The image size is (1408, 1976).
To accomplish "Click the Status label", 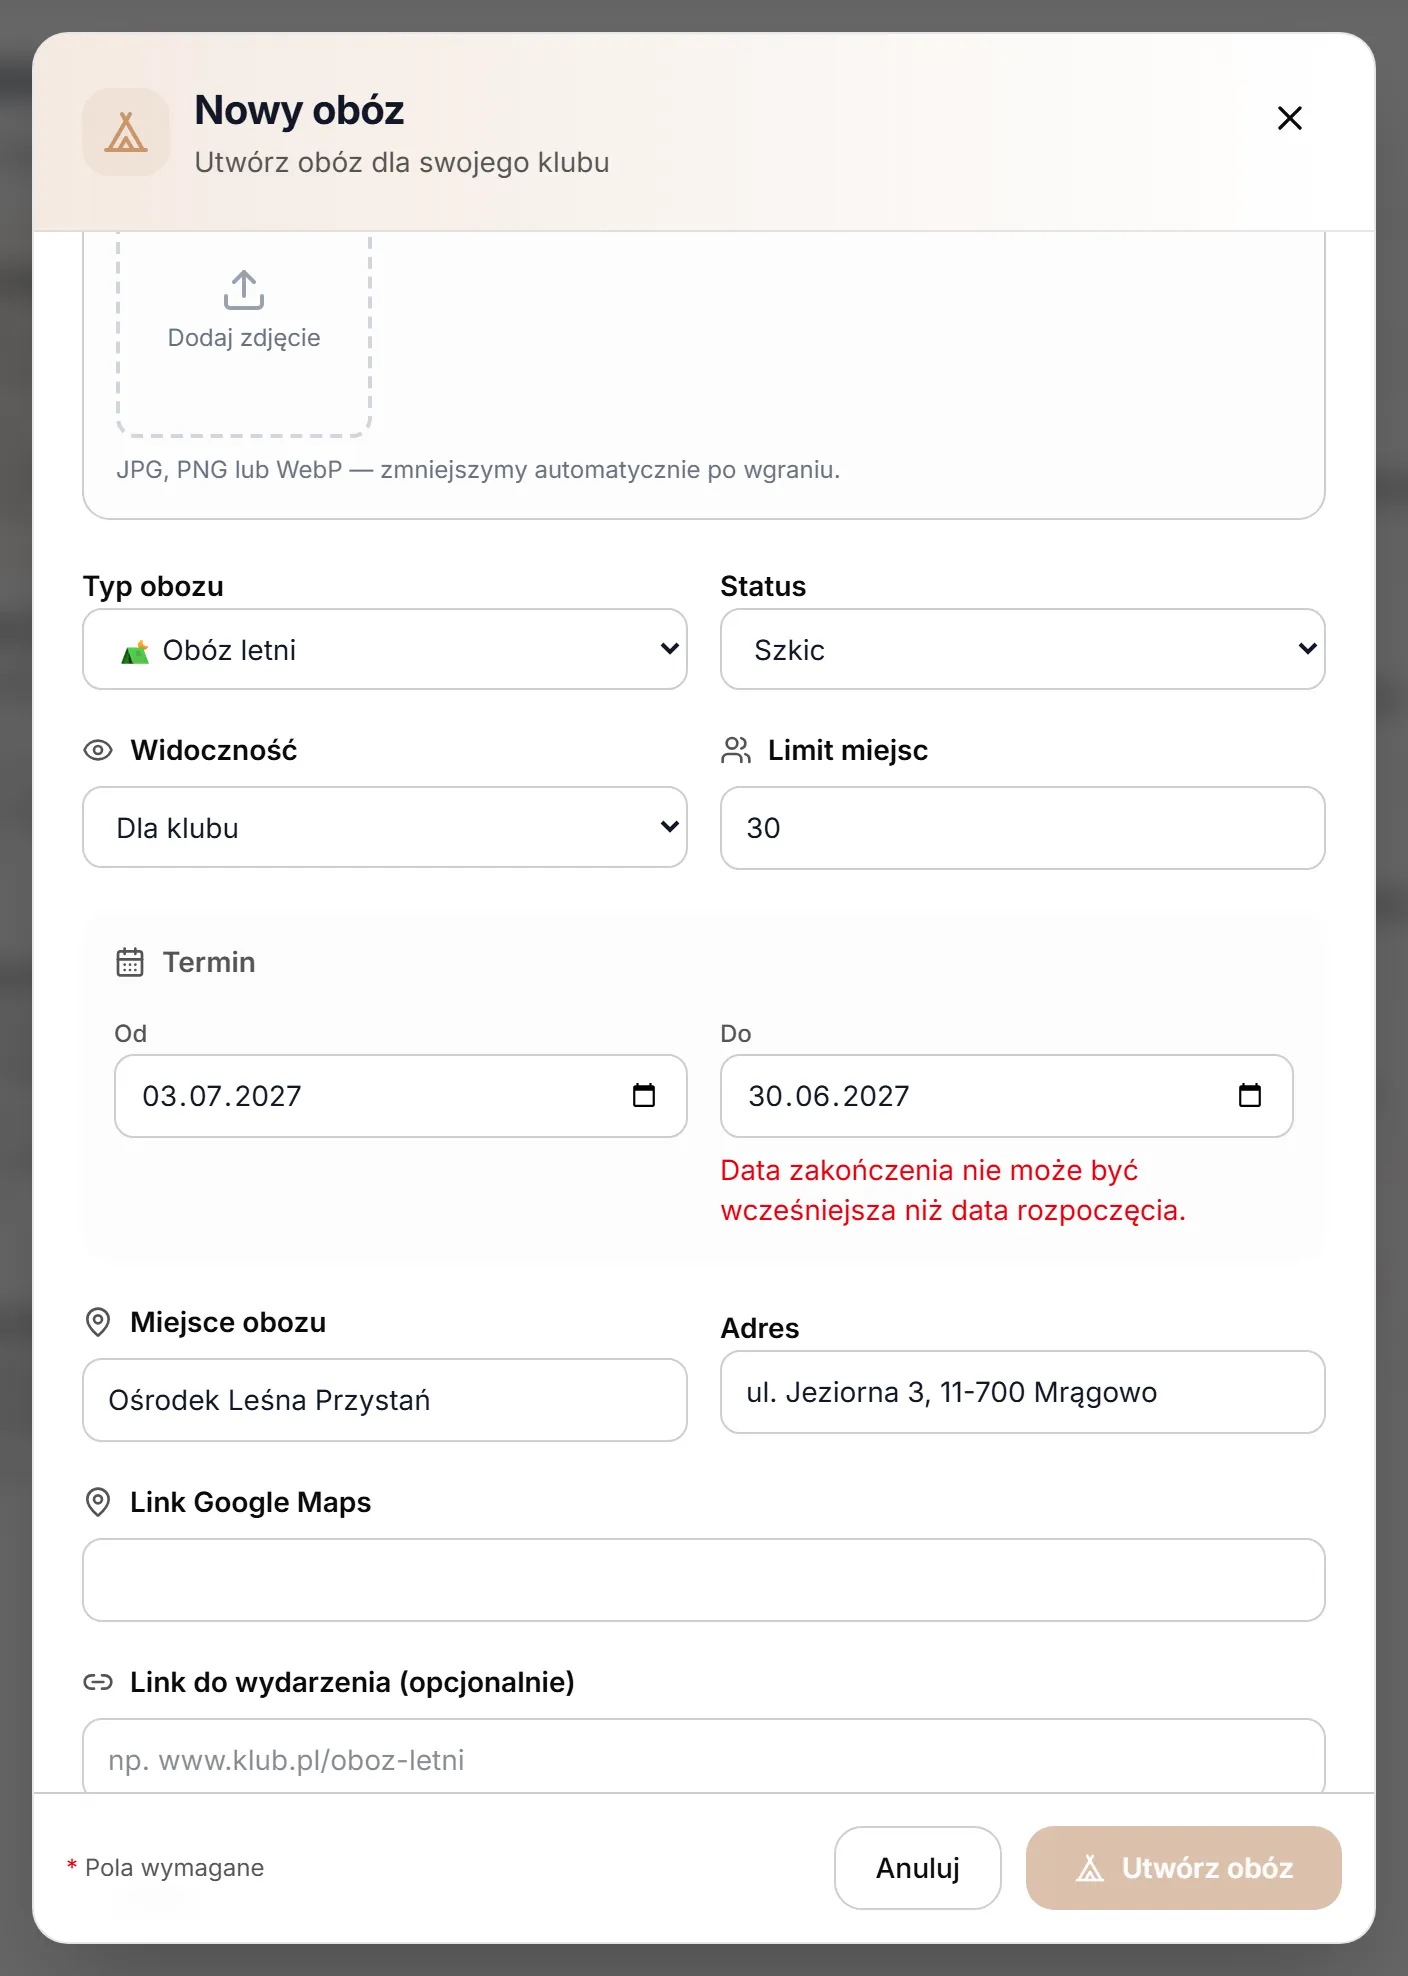I will click(x=763, y=586).
